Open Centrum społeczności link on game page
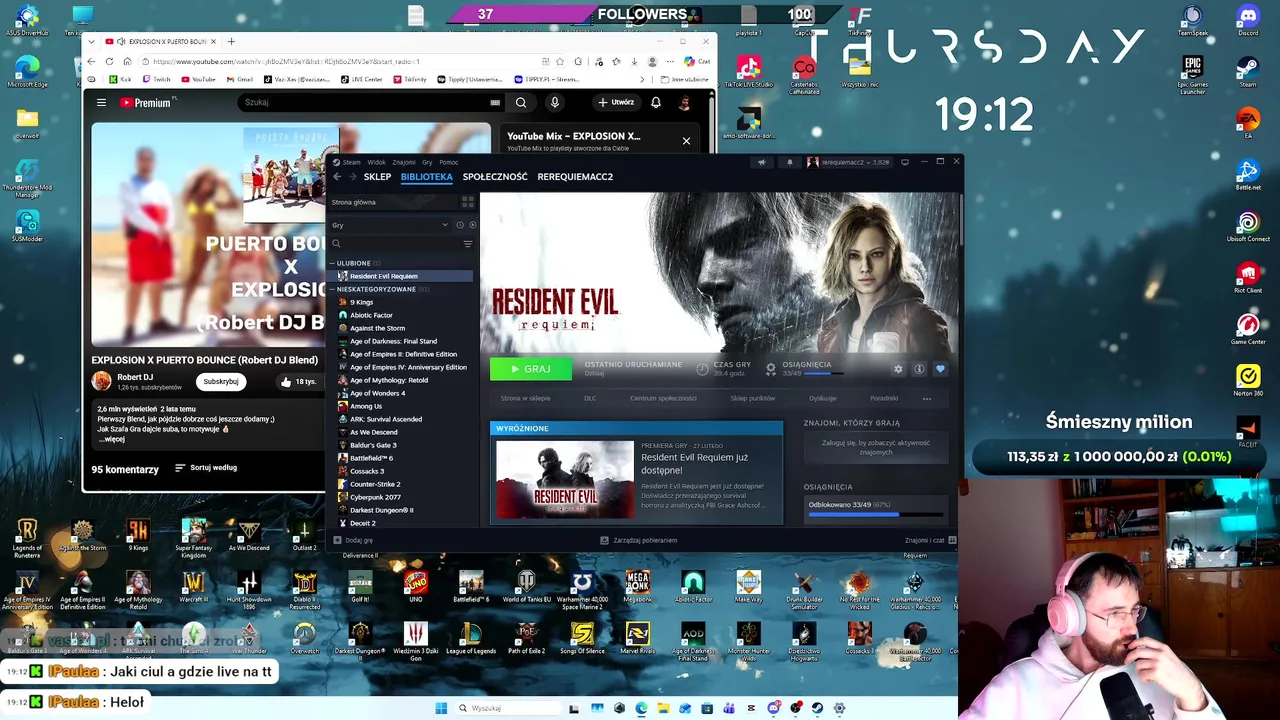This screenshot has height=720, width=1280. (x=663, y=398)
